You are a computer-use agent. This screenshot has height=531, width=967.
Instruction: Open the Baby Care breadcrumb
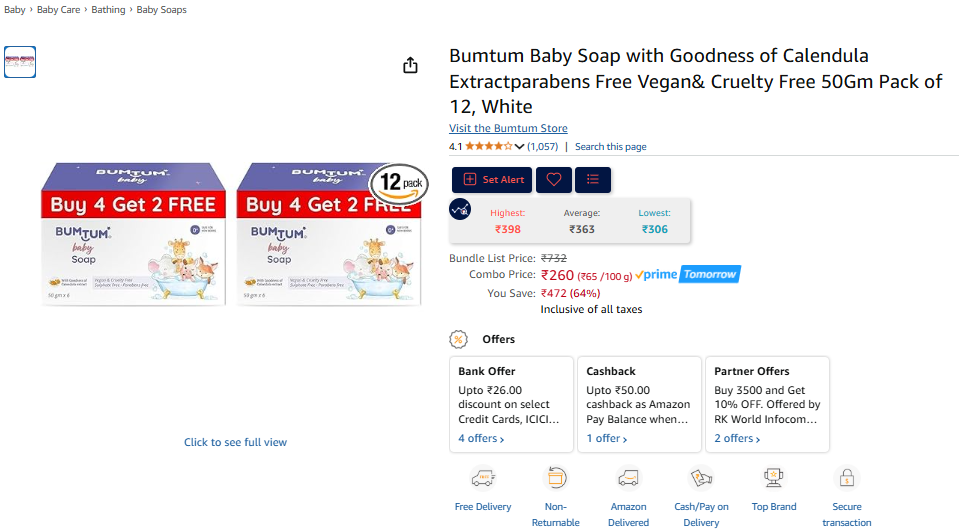click(58, 10)
